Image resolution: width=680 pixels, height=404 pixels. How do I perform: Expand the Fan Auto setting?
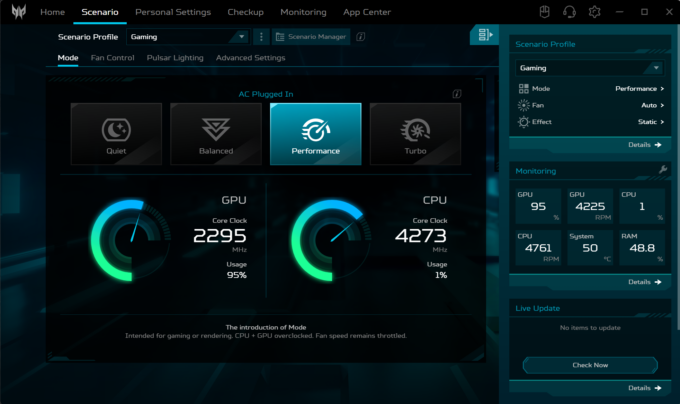652,105
